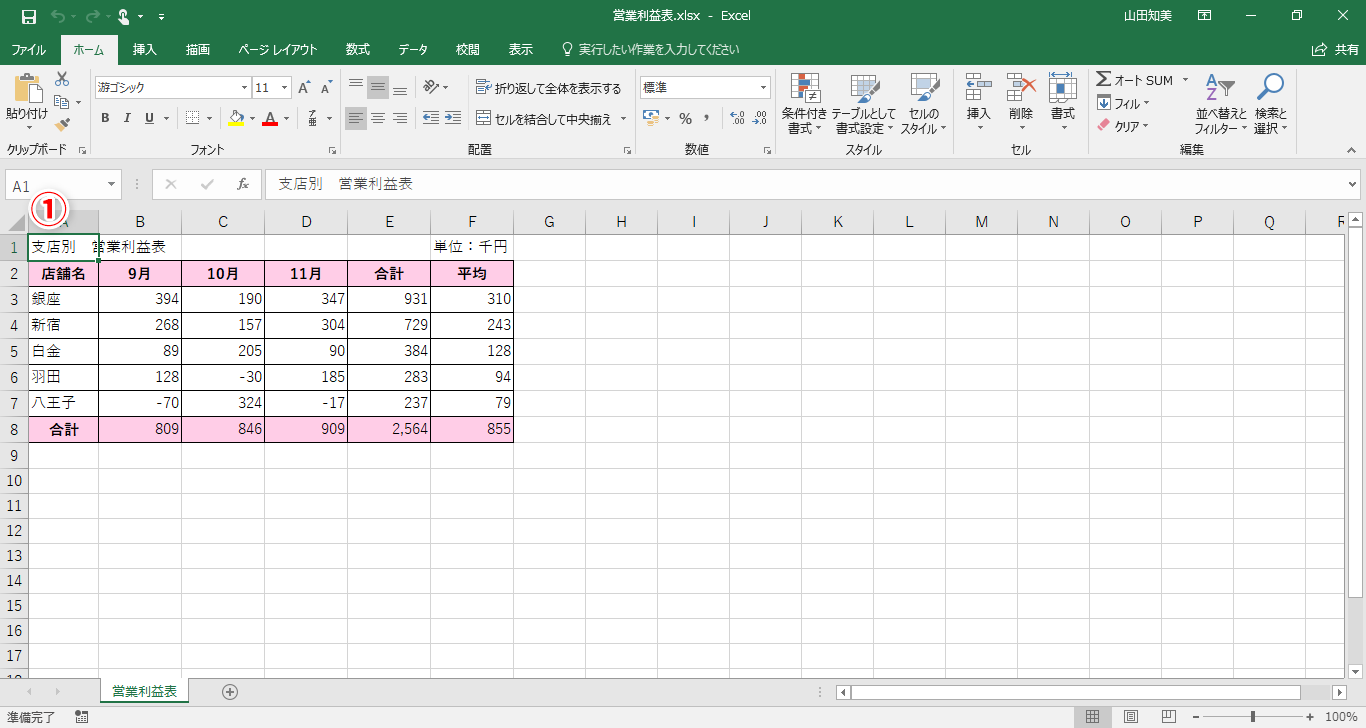
Task: Open the font name 游ゴシック dropdown
Action: click(x=242, y=88)
